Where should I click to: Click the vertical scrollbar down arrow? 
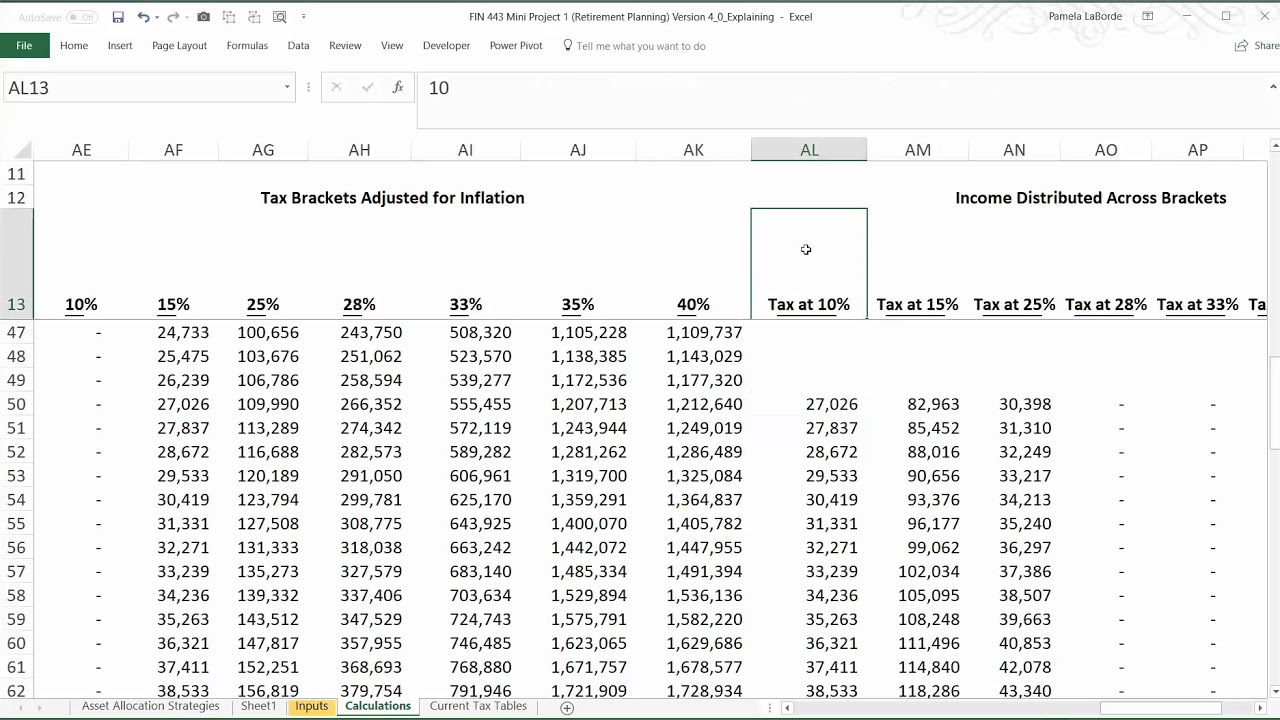1273,690
